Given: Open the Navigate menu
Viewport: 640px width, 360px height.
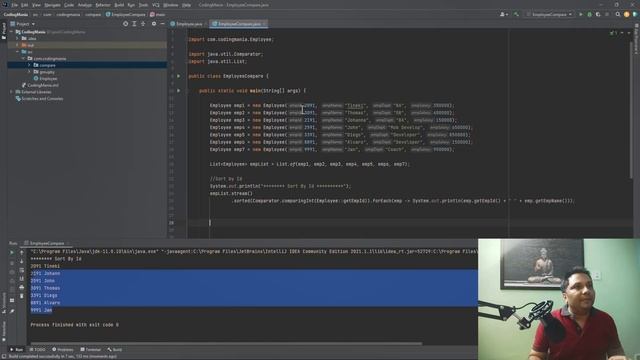Looking at the screenshot, I should click(52, 5).
